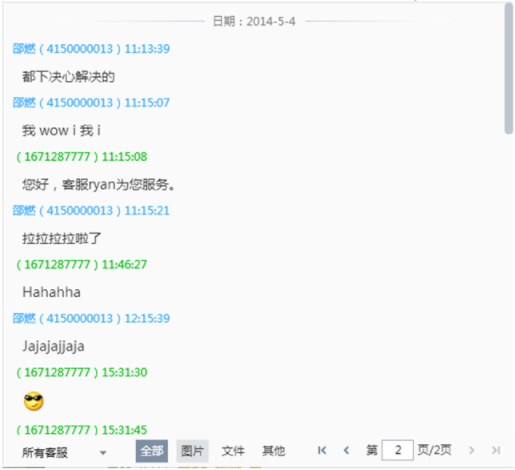This screenshot has height=470, width=515.
Task: Click the sunglasses emoji in the chat
Action: (x=34, y=401)
